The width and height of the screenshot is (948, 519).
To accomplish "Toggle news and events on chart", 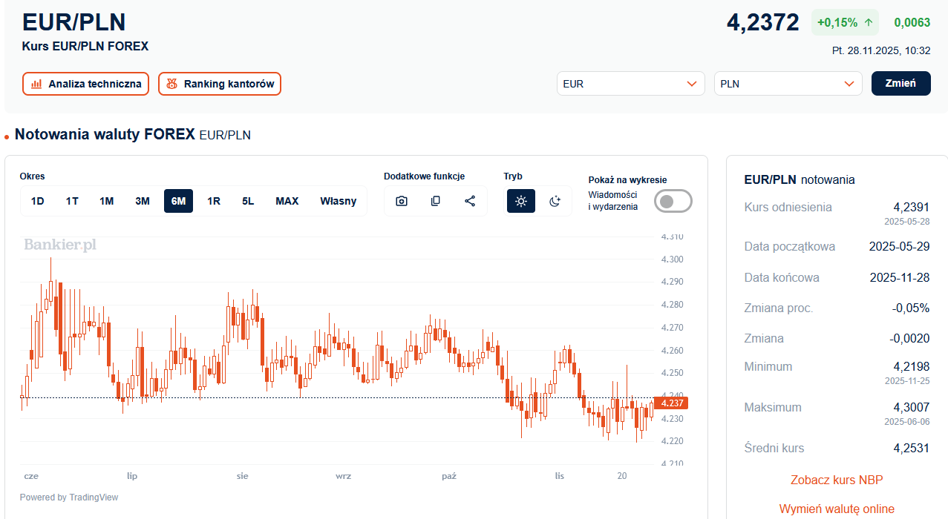I will [672, 201].
